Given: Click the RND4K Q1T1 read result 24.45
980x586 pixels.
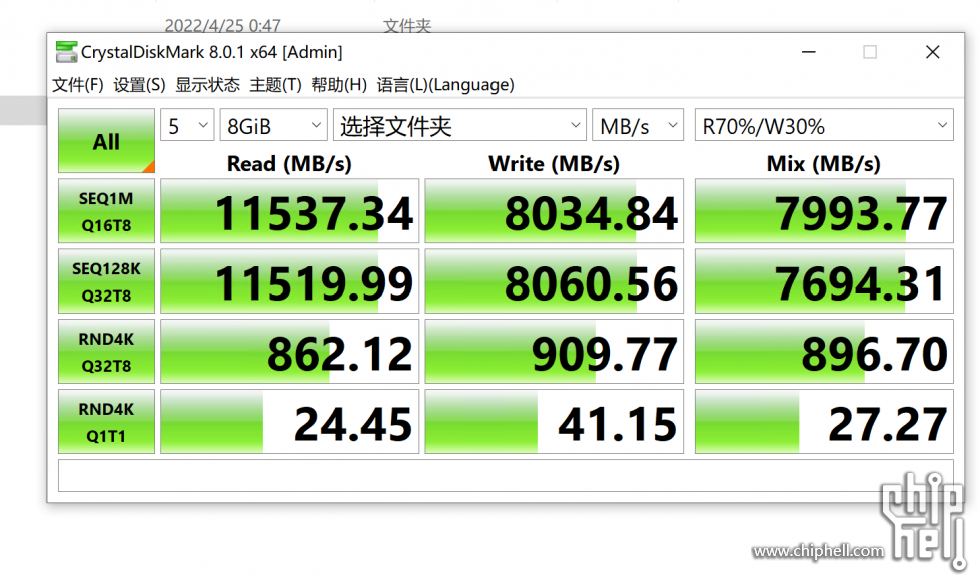Looking at the screenshot, I should pos(289,422).
